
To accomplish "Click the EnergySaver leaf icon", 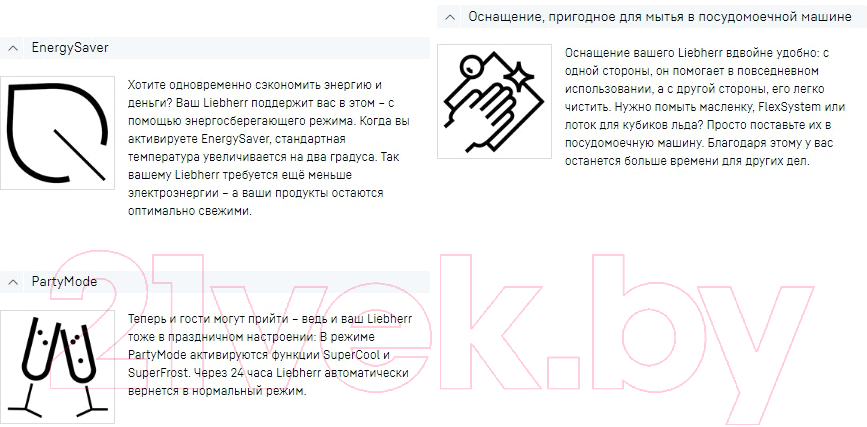I will [58, 133].
